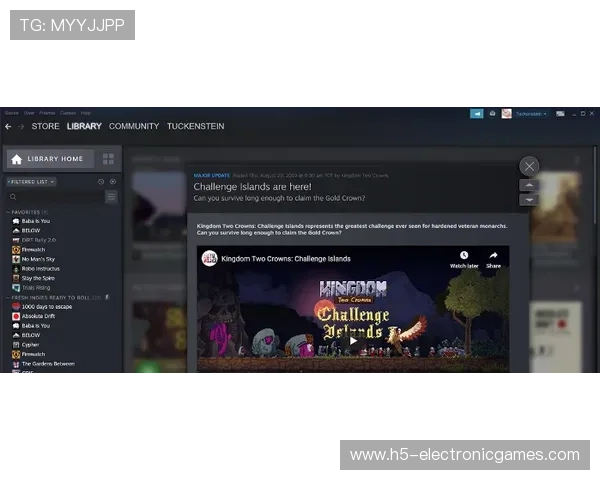
Task: Open the advanced filters icon beside search
Action: click(x=111, y=197)
